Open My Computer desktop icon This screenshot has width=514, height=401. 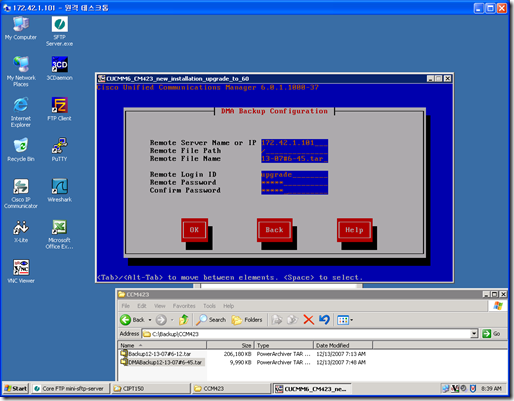pos(21,28)
